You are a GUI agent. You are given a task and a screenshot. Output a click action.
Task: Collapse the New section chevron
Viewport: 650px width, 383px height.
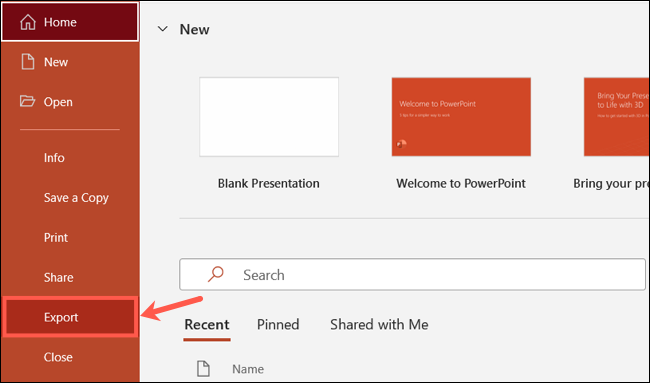coord(163,29)
